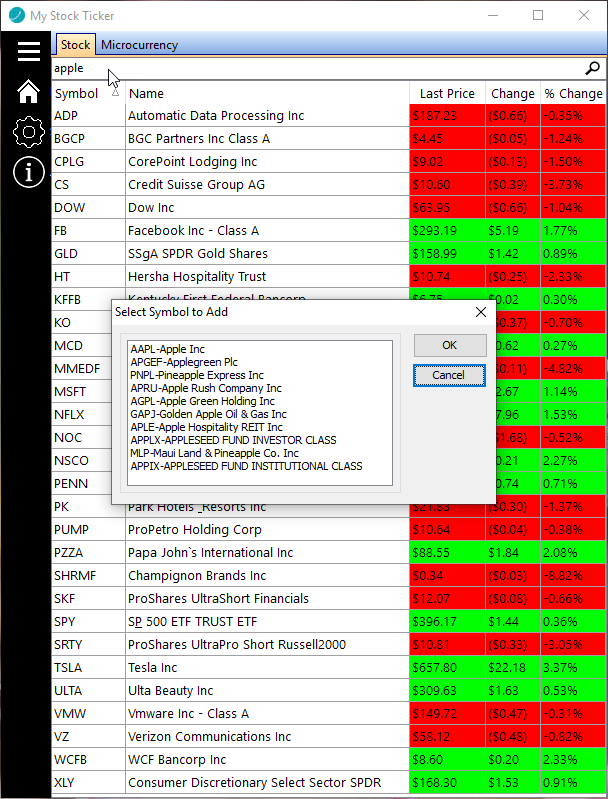Click the BGCP symbol cell

pos(88,139)
